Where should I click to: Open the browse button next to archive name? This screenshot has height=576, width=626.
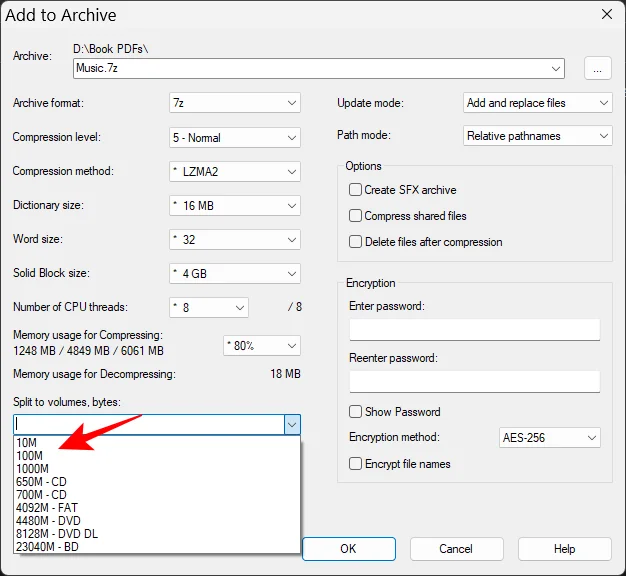[x=597, y=68]
